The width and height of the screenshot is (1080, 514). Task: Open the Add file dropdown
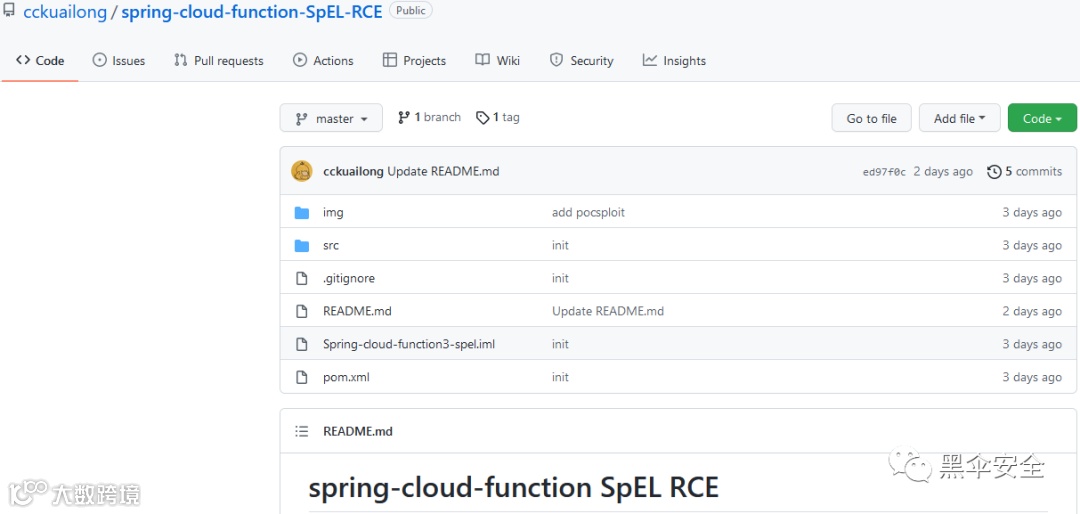(x=959, y=118)
